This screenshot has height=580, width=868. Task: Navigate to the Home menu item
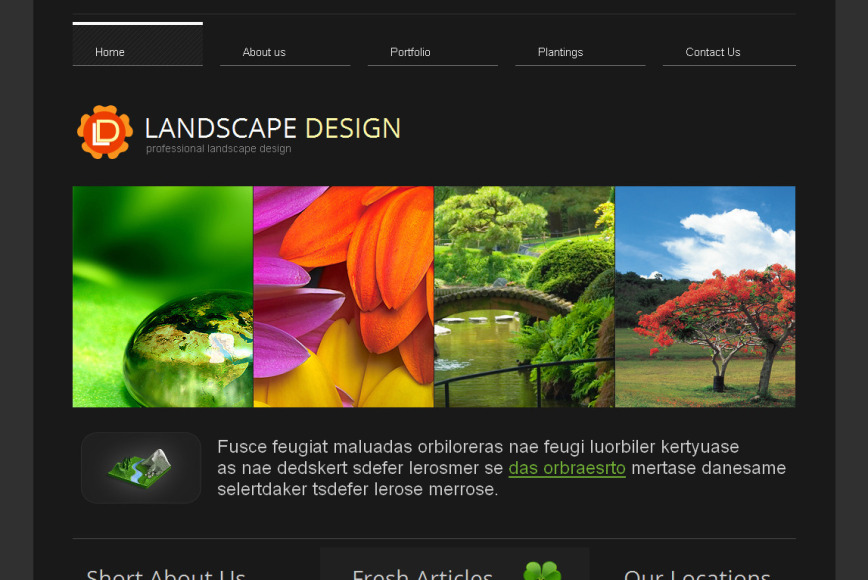109,52
